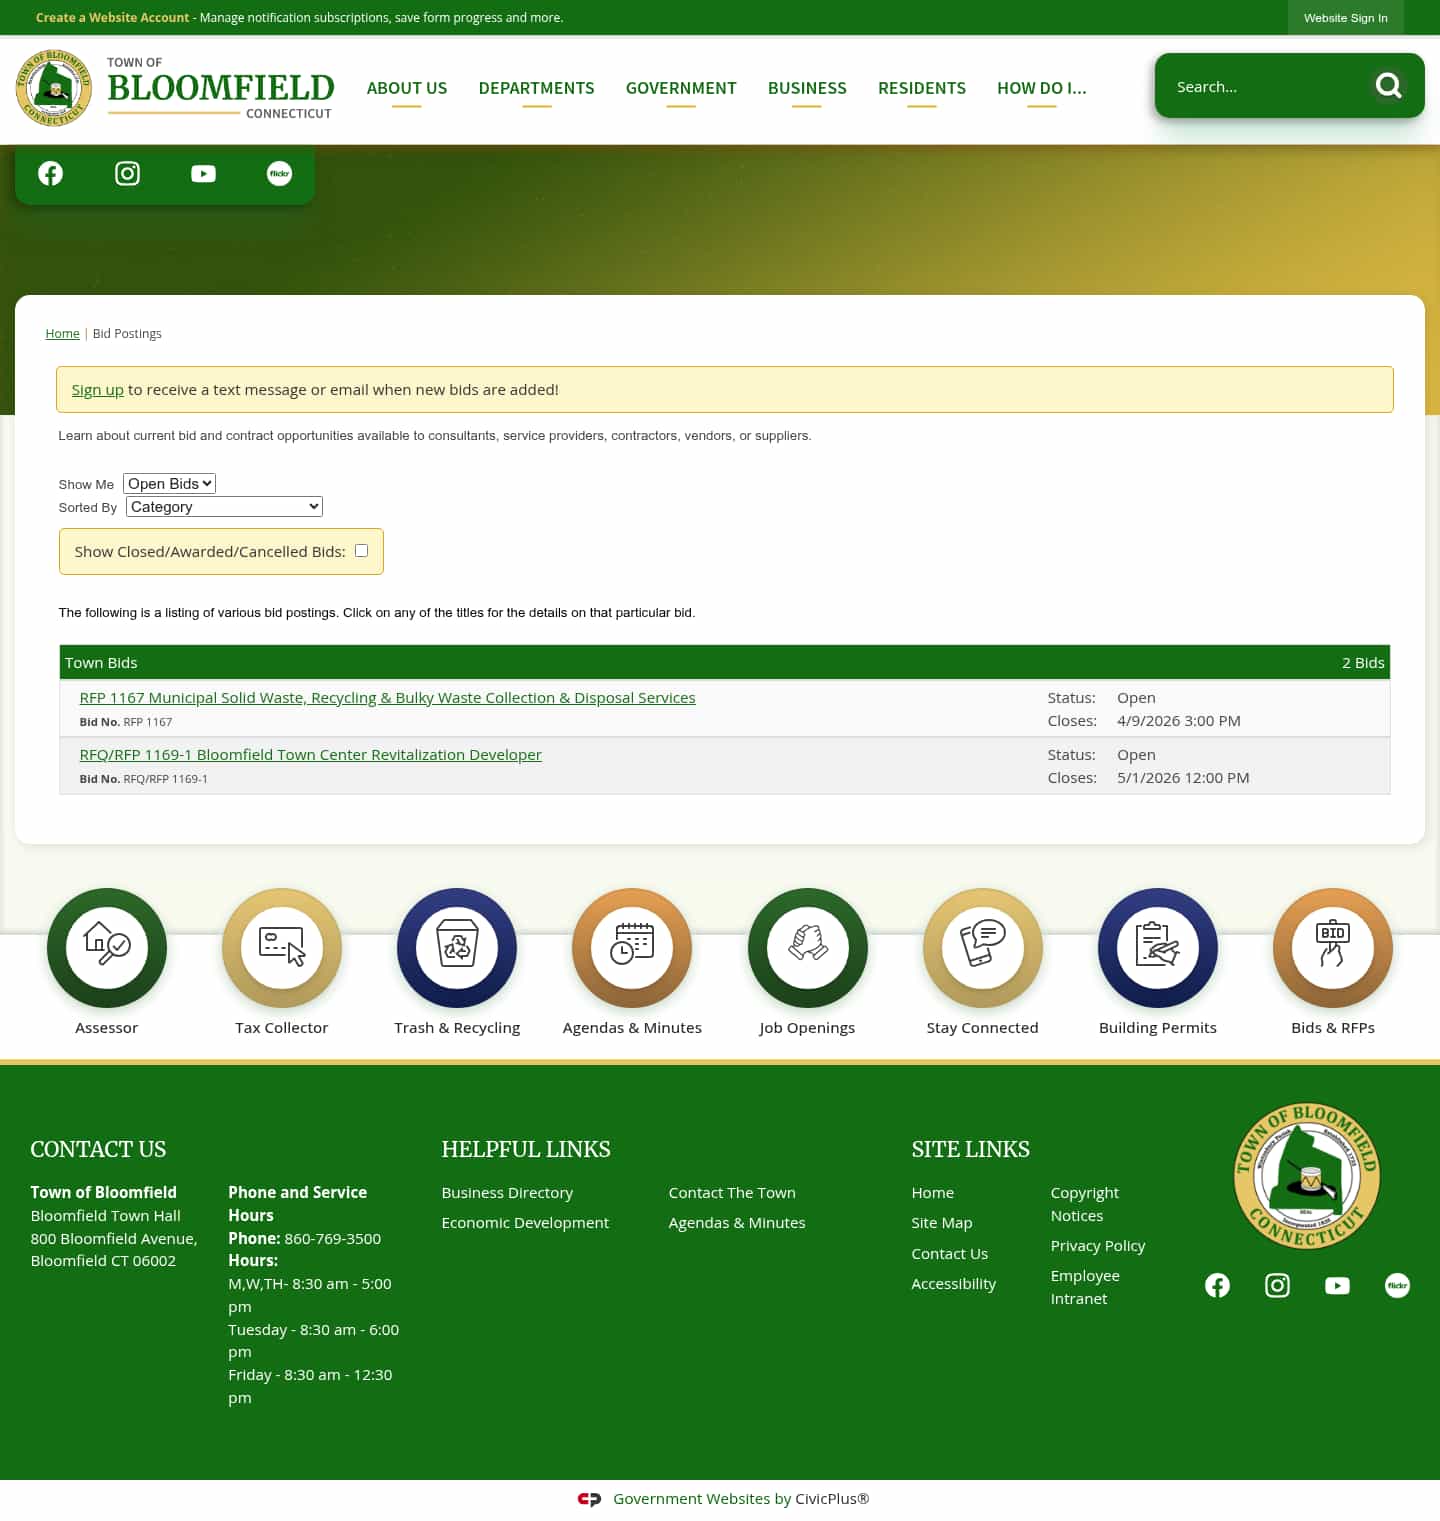Open the town's Facebook page icon
Viewport: 1440px width, 1521px height.
[x=49, y=173]
